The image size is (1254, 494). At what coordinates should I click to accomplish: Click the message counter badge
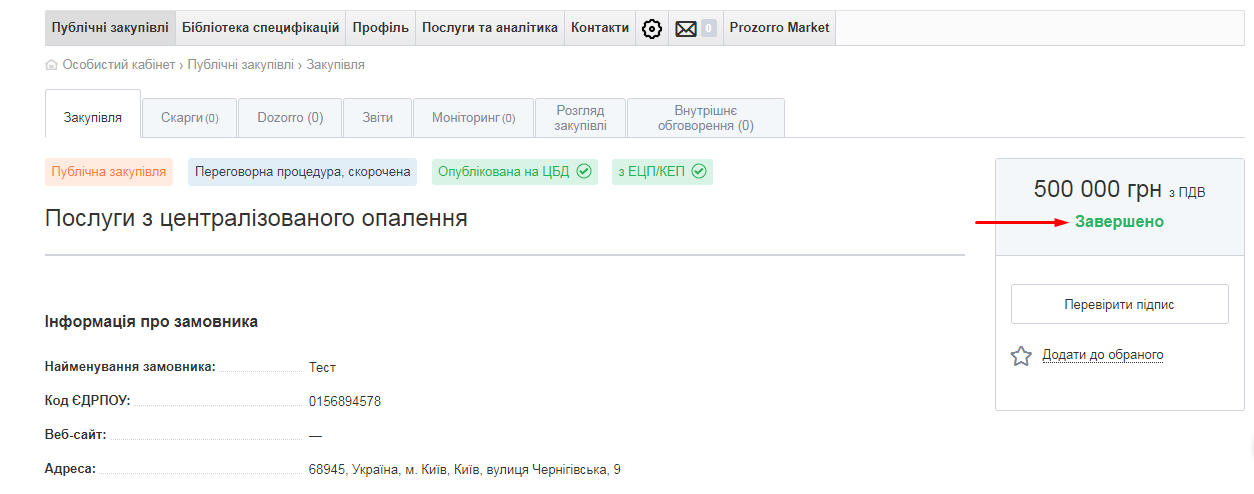[709, 29]
